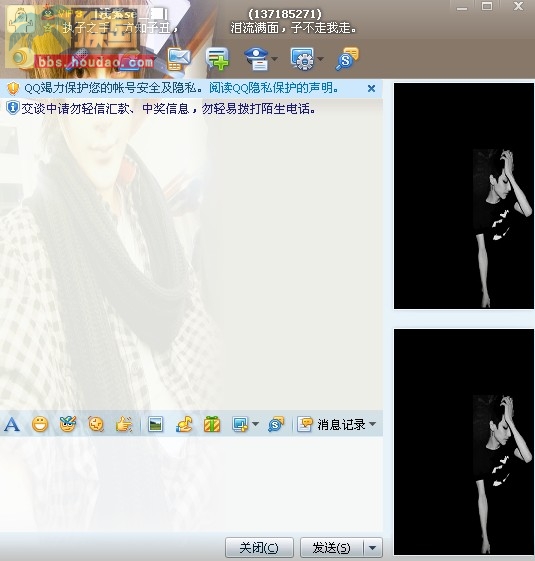Screen dimensions: 535x561
Task: Click signature text 泪流满面,子不走我走
Action: pos(293,28)
